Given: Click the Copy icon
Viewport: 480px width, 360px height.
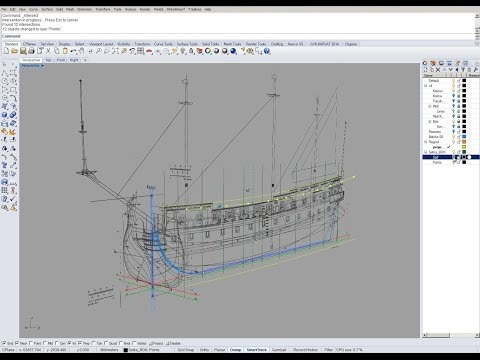Looking at the screenshot, I should tap(57, 51).
